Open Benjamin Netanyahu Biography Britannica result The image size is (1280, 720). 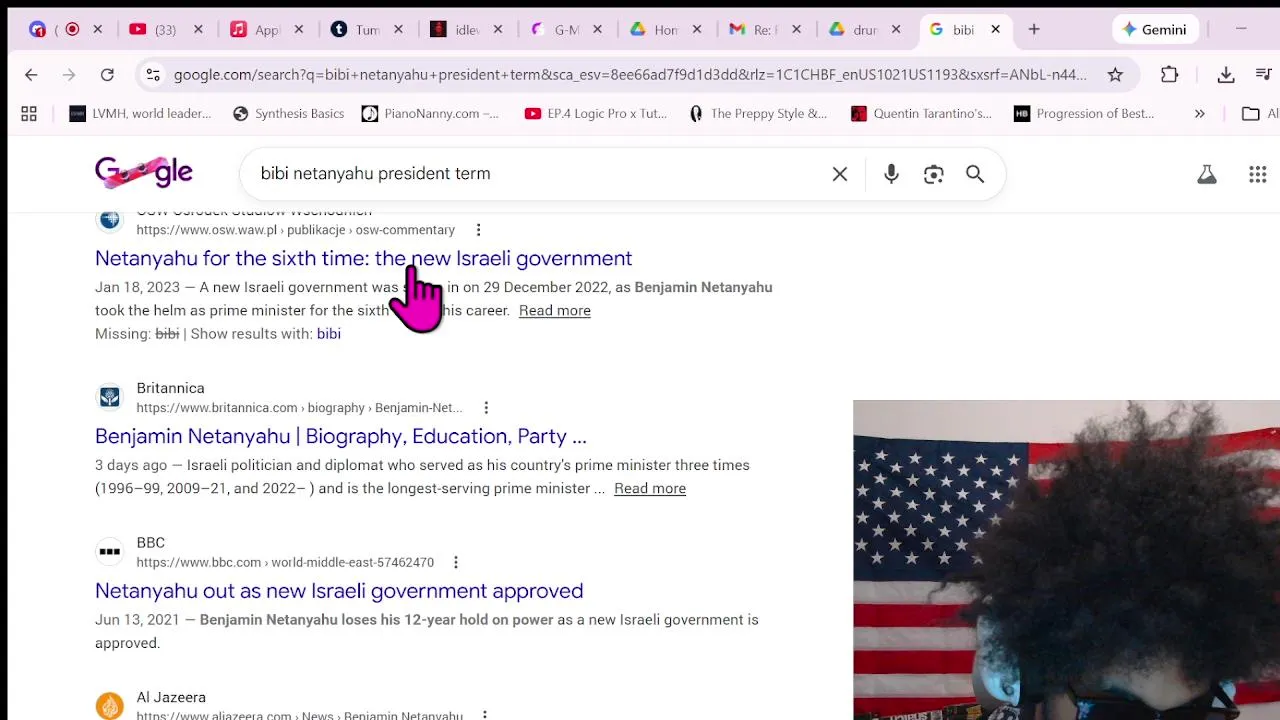[x=340, y=436]
